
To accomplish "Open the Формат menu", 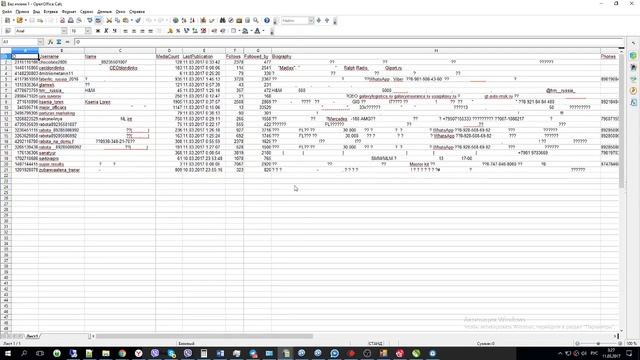I will point(69,12).
